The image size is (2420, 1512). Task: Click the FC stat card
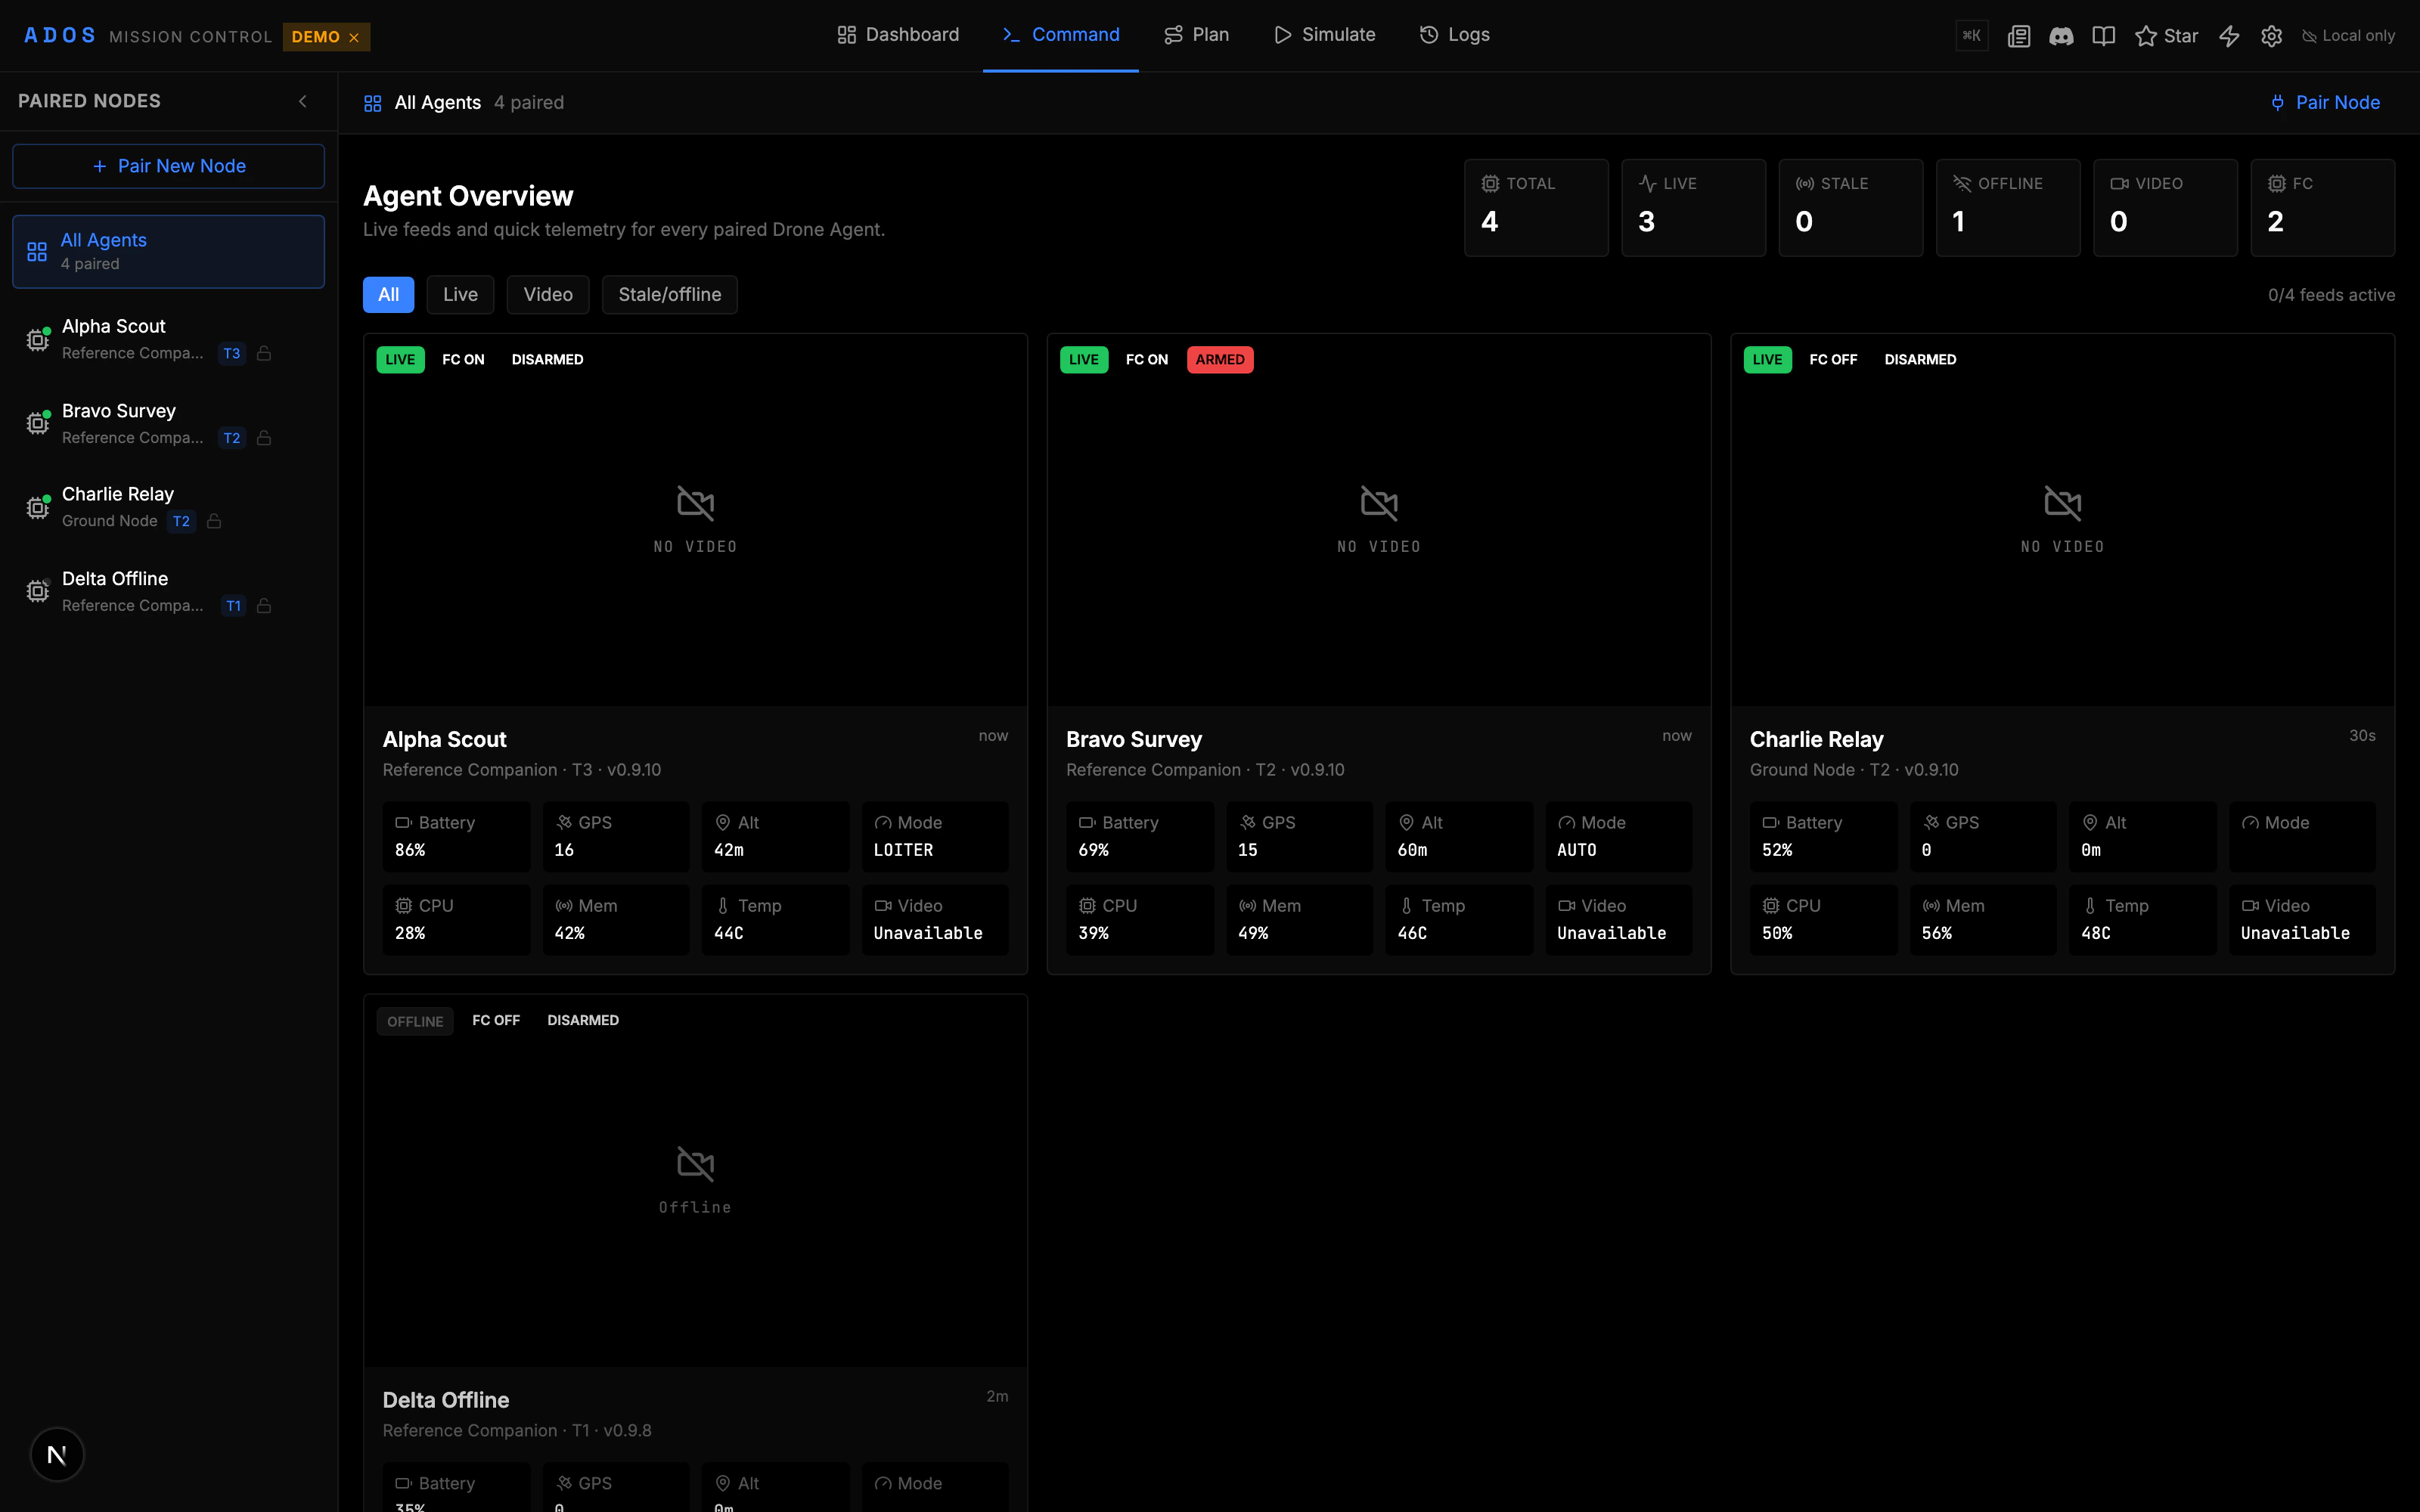[2322, 208]
